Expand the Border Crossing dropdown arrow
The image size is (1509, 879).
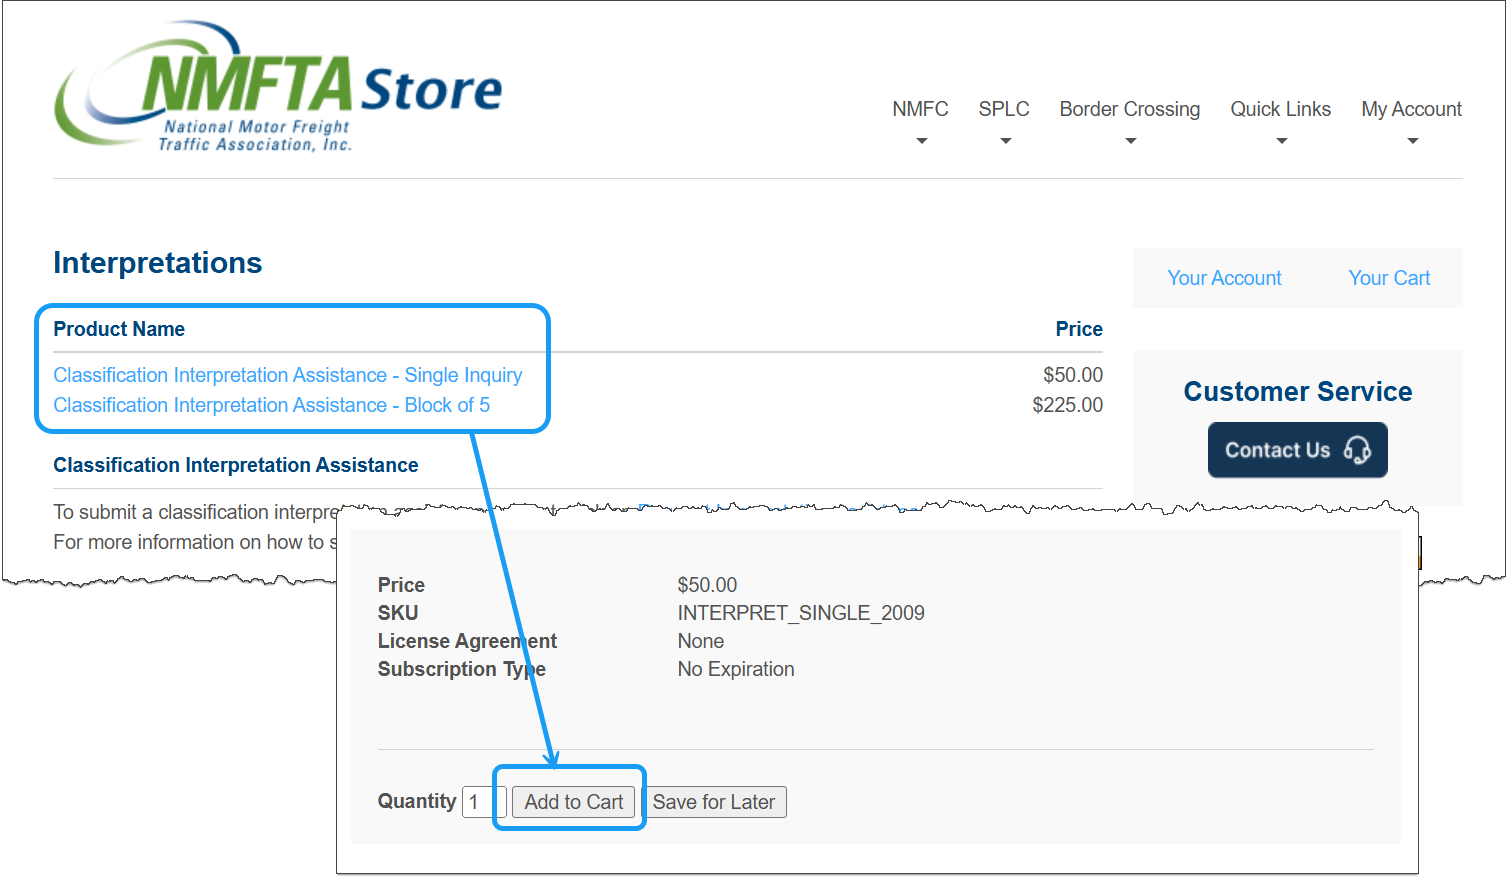click(1131, 141)
